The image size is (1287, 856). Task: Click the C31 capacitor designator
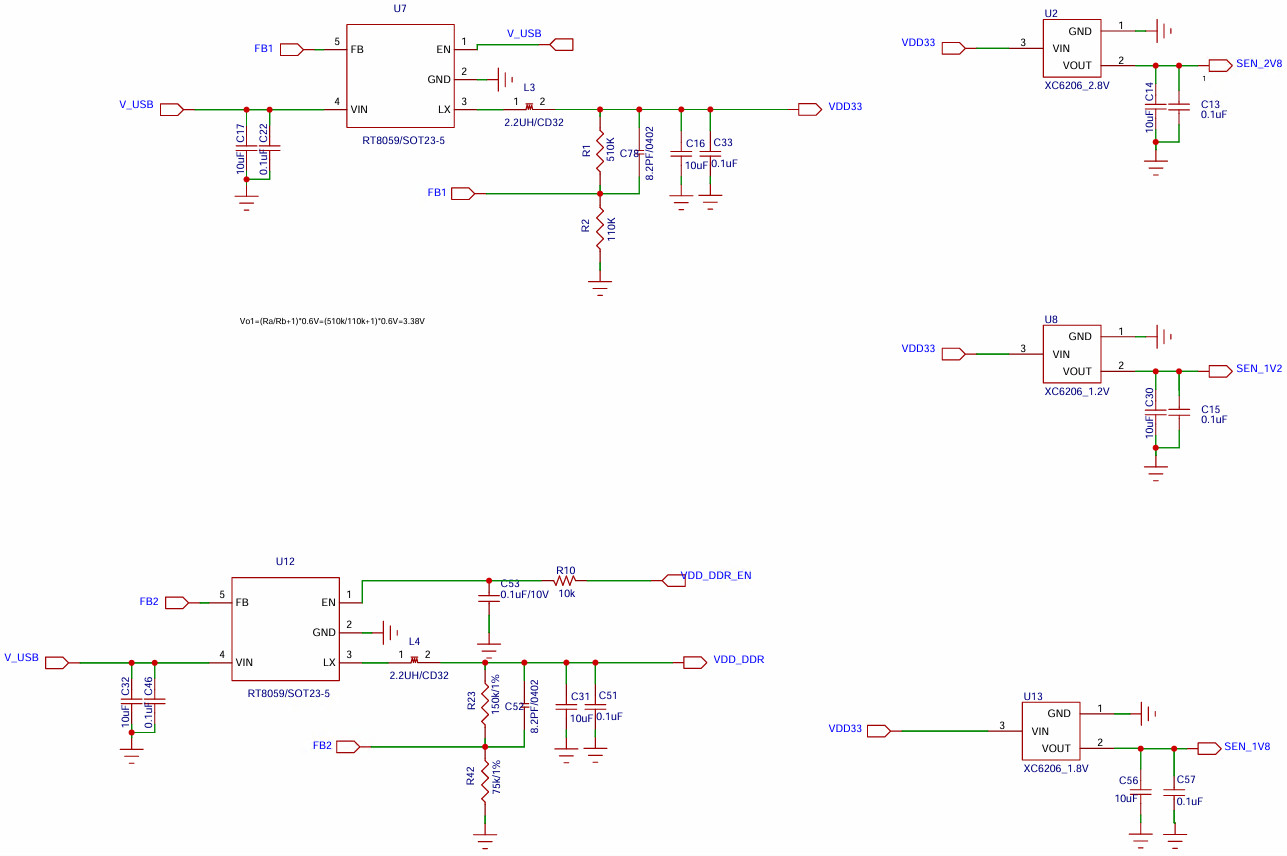tap(580, 697)
